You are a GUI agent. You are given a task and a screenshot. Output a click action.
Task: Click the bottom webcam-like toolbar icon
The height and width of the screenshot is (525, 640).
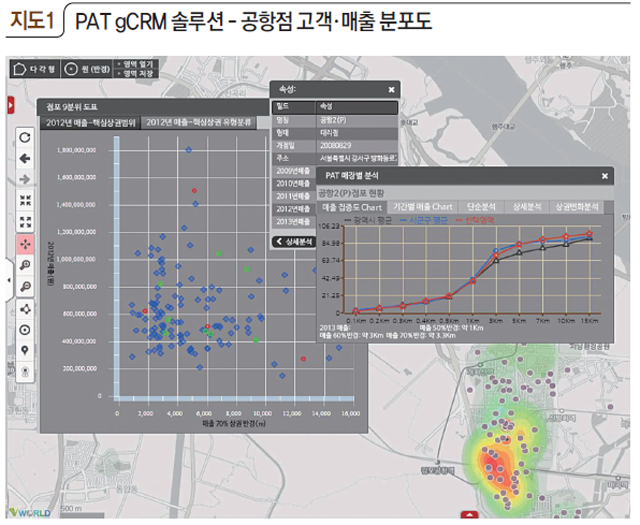pyautogui.click(x=25, y=372)
